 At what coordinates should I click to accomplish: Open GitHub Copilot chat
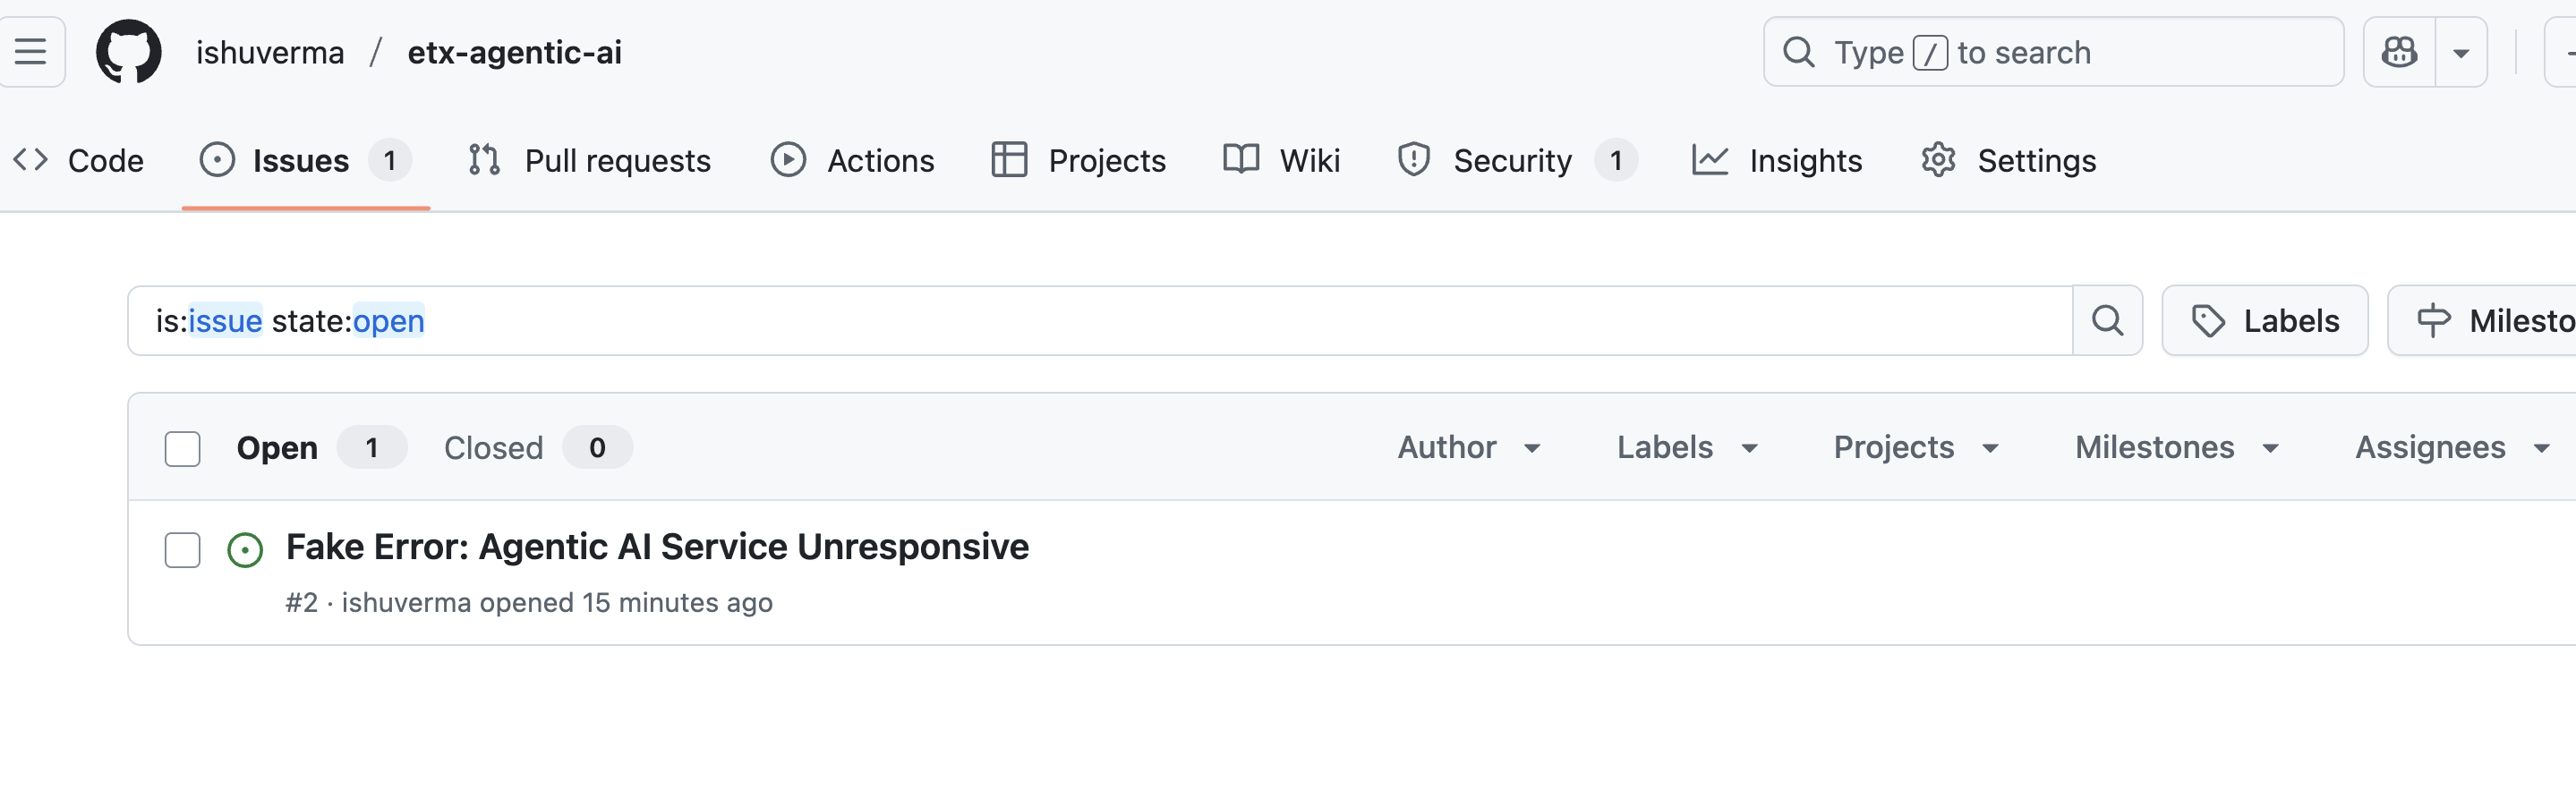2400,52
